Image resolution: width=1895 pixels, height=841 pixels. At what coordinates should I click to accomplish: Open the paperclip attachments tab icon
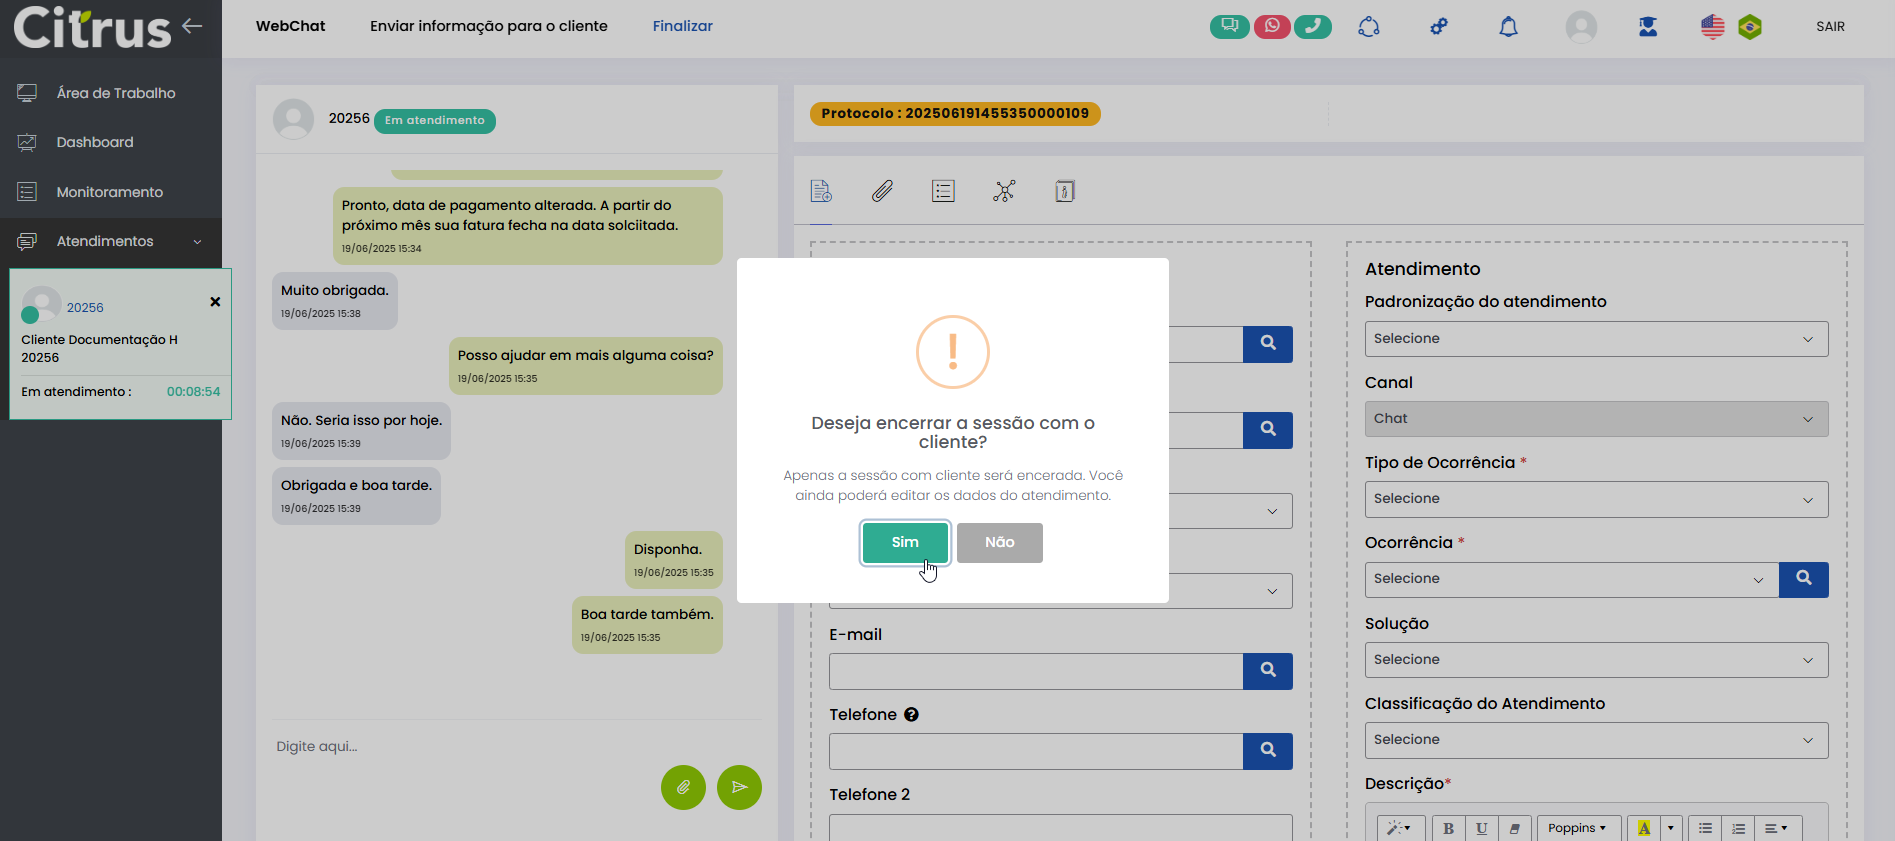[x=882, y=191]
